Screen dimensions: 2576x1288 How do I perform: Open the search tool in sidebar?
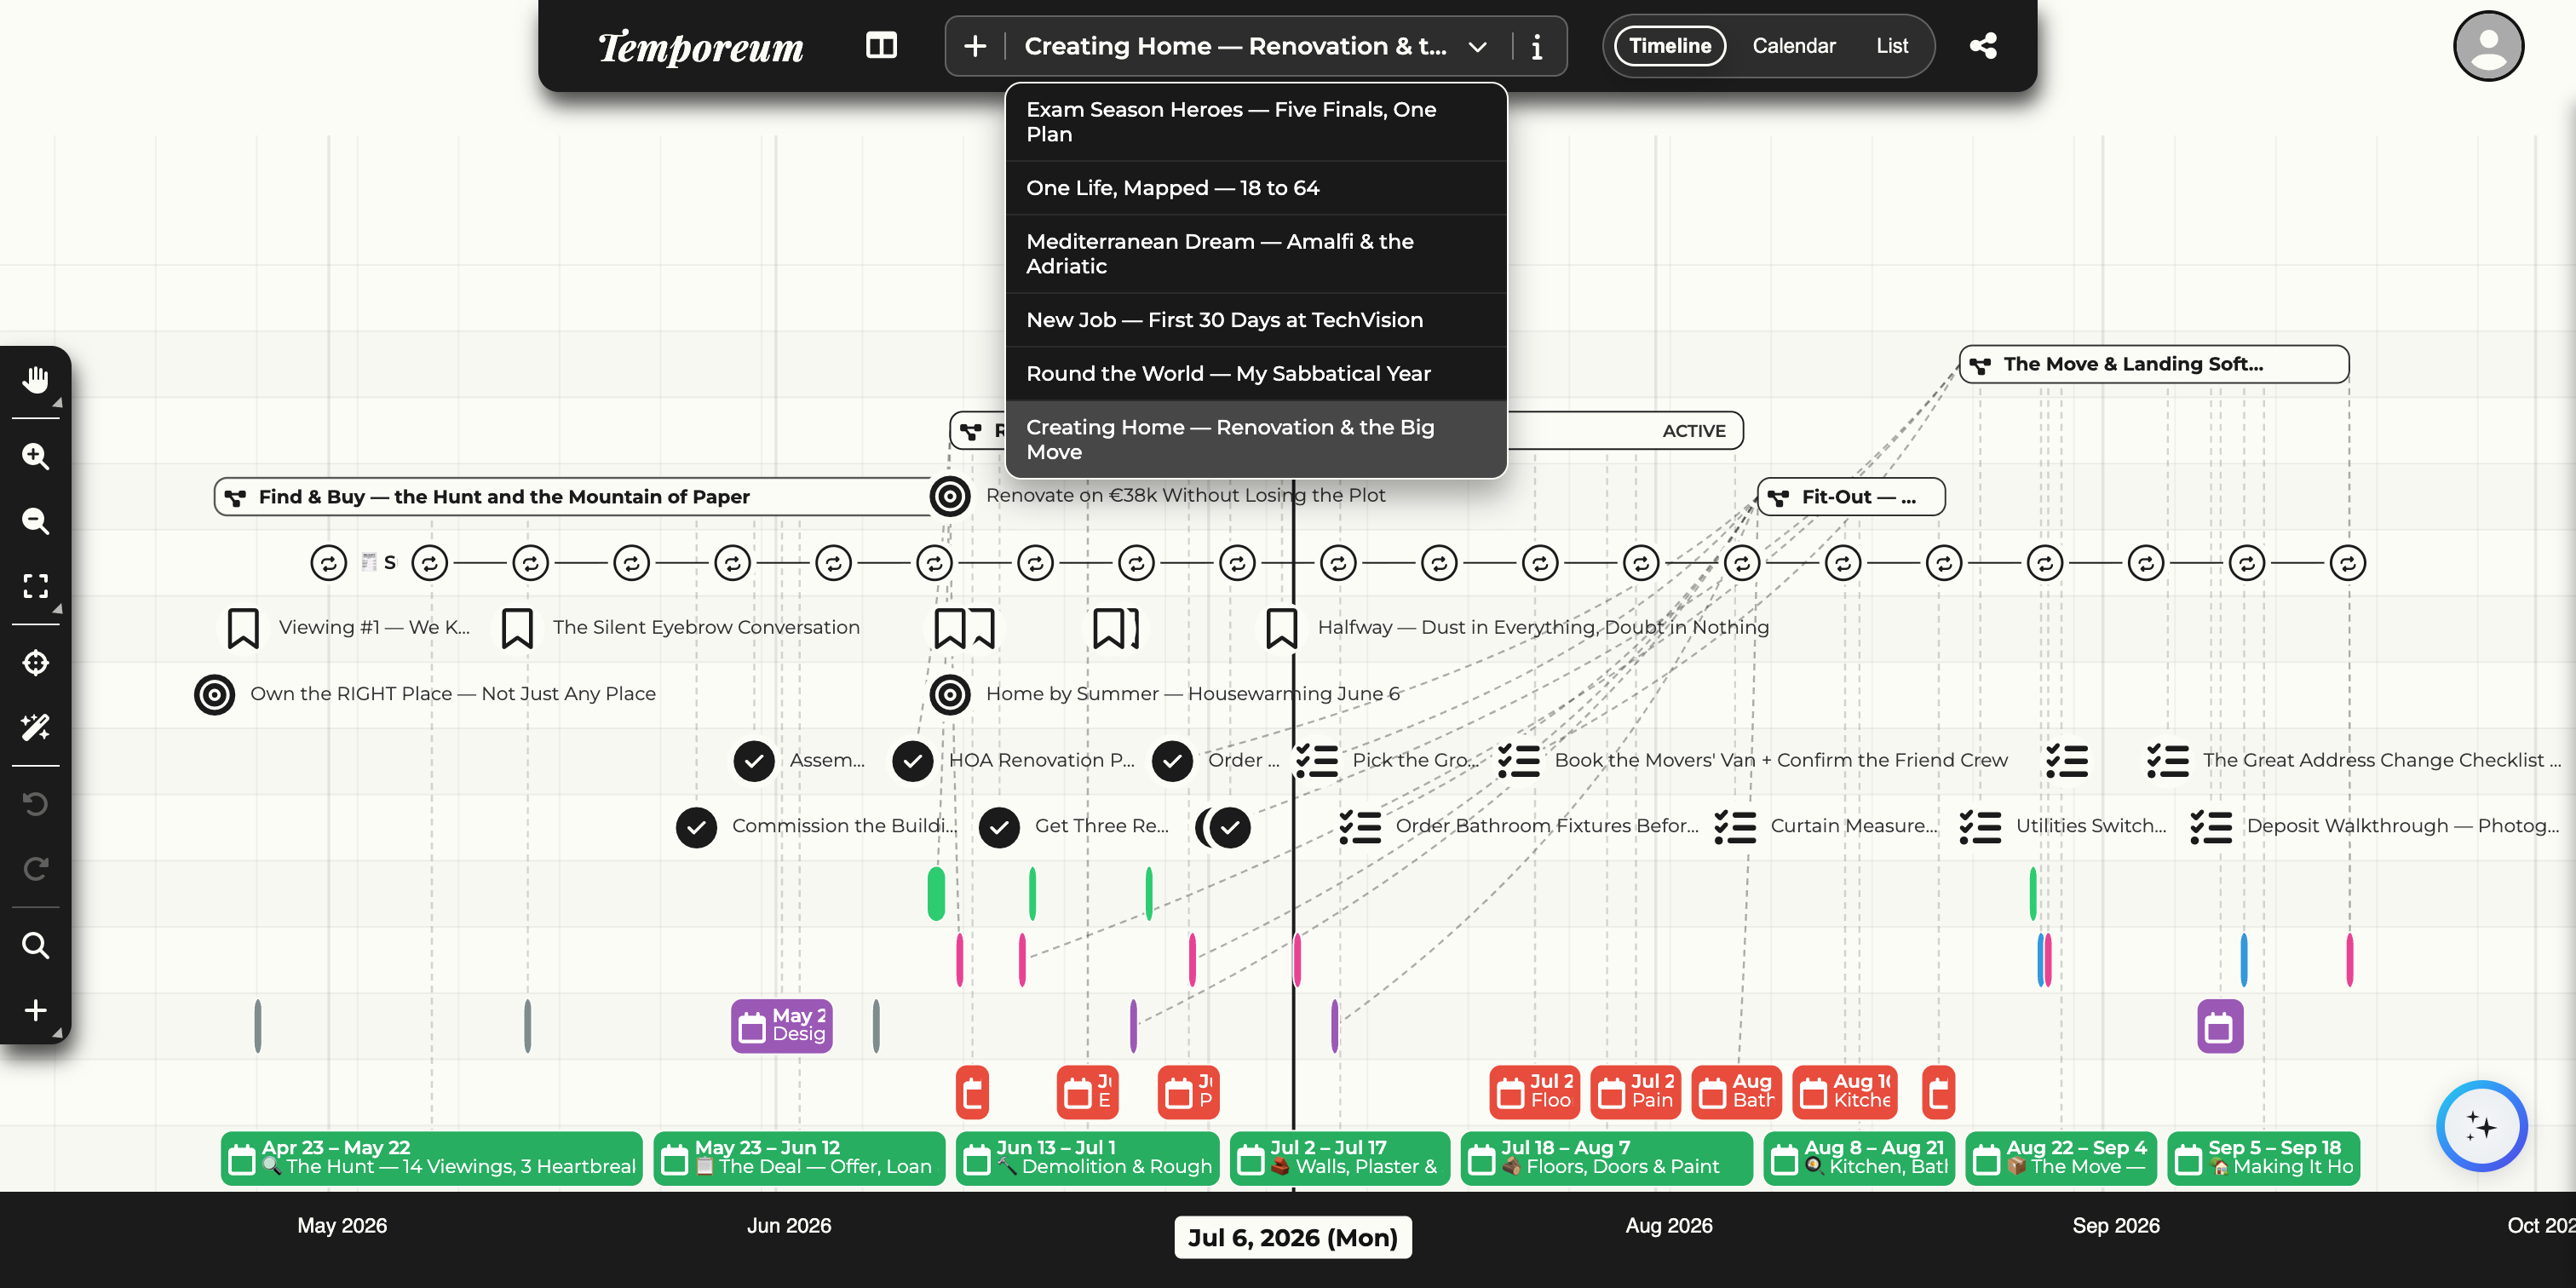36,945
